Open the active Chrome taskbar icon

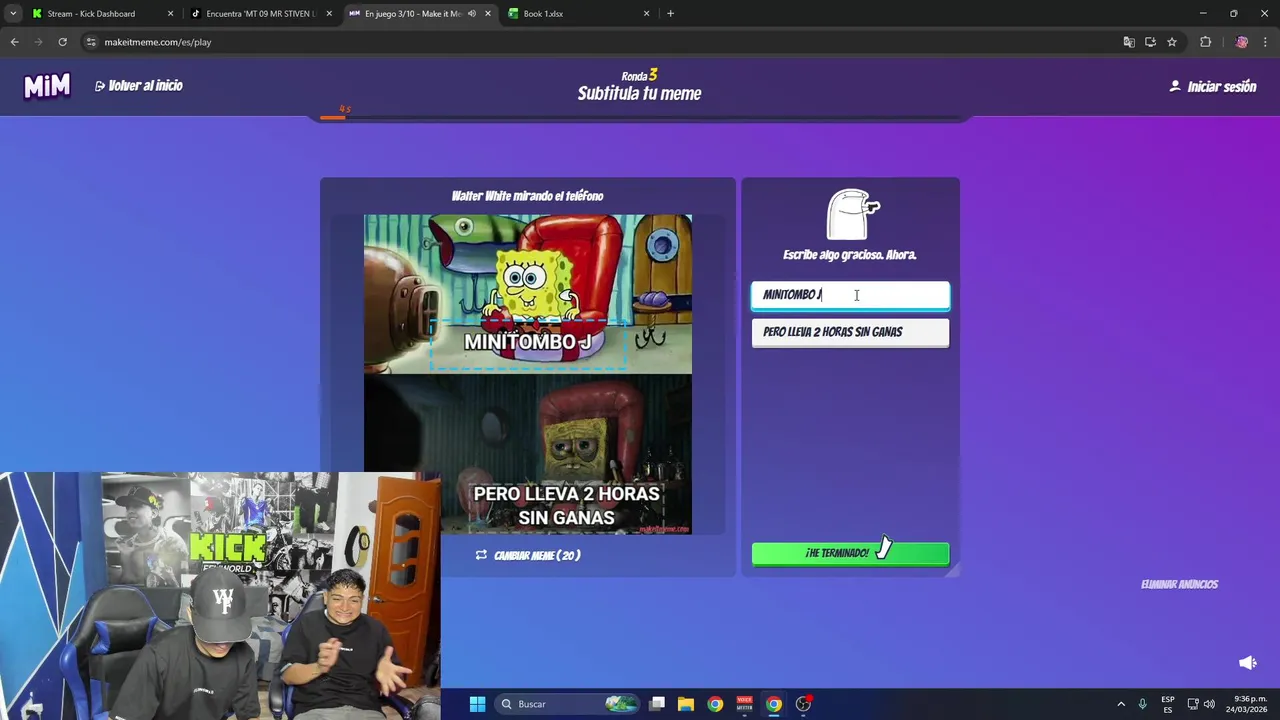pyautogui.click(x=774, y=704)
